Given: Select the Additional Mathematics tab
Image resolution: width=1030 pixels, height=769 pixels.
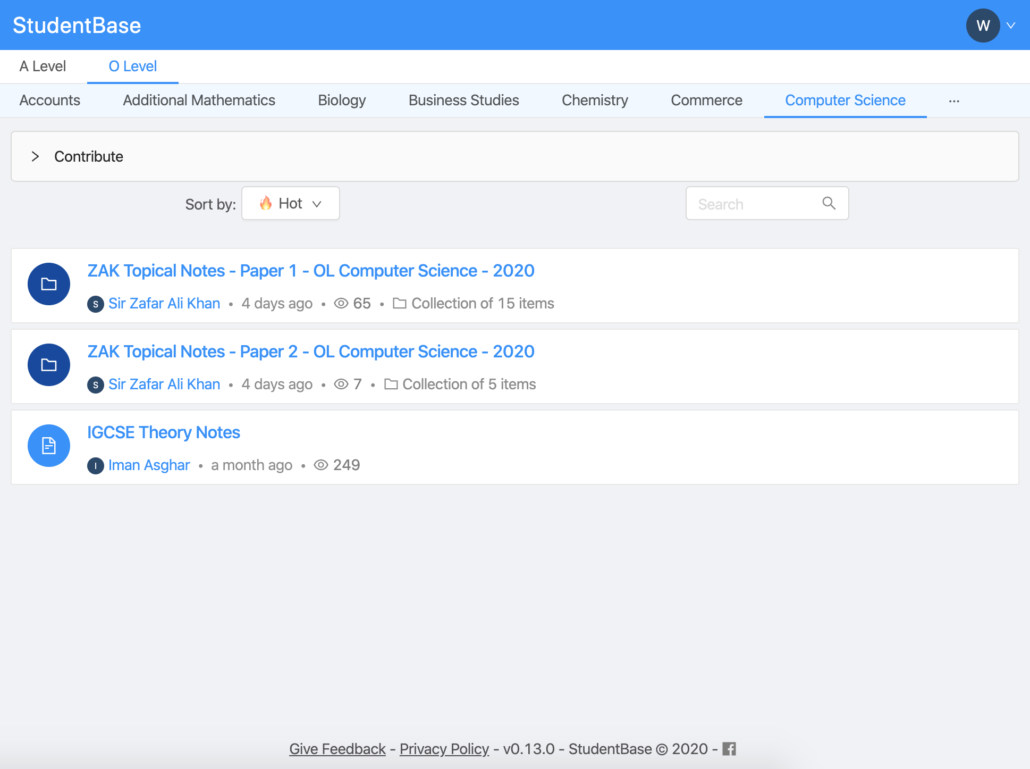Looking at the screenshot, I should tap(199, 101).
